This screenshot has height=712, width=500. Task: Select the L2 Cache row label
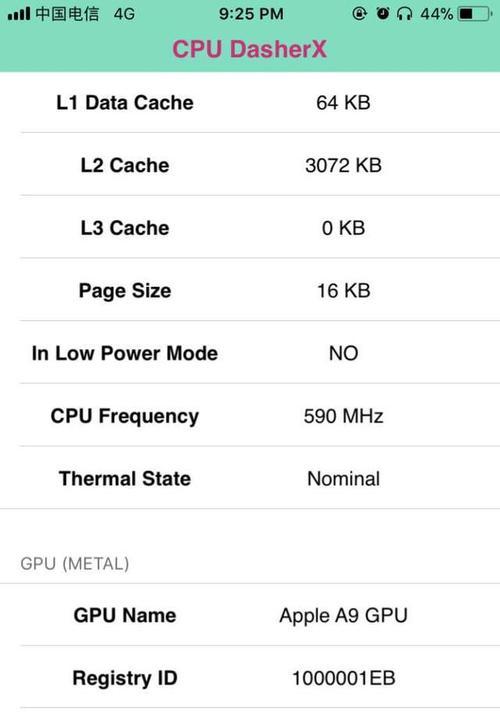(125, 165)
